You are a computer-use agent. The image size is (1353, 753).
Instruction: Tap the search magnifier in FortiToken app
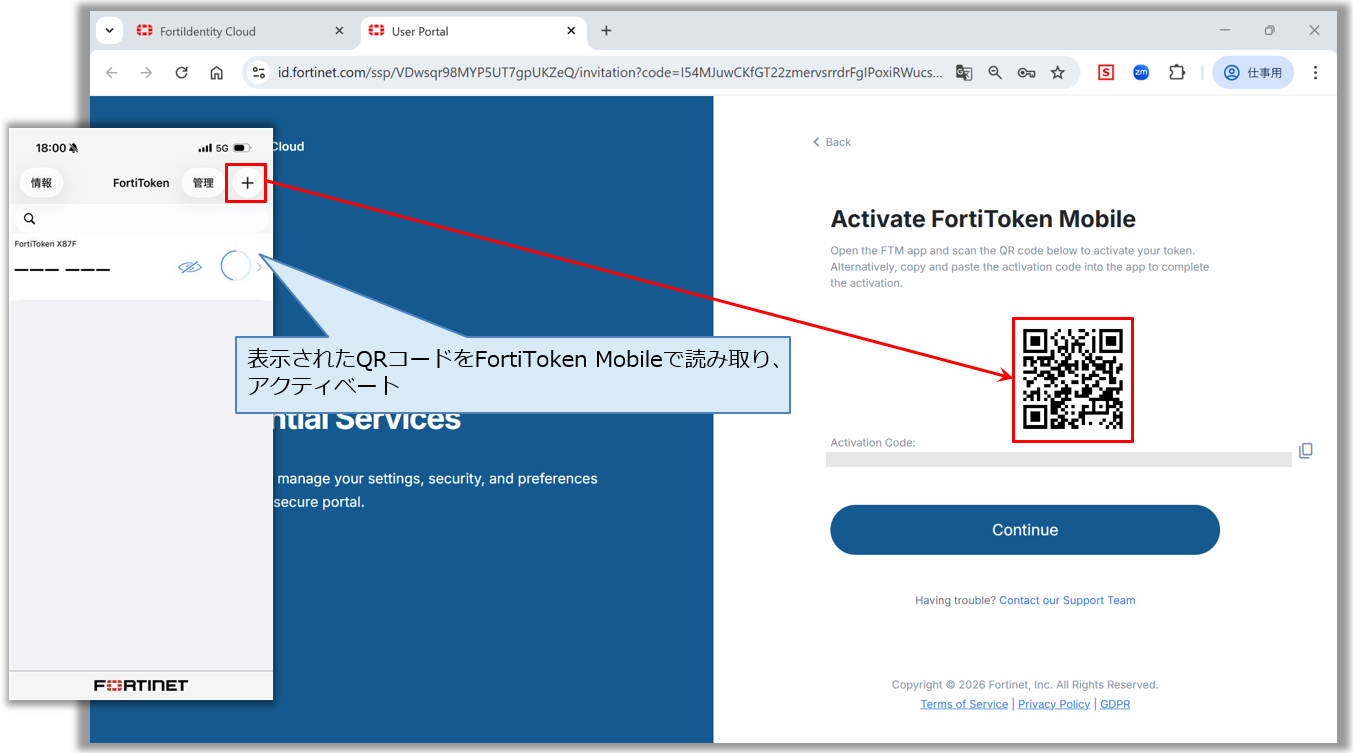[29, 219]
